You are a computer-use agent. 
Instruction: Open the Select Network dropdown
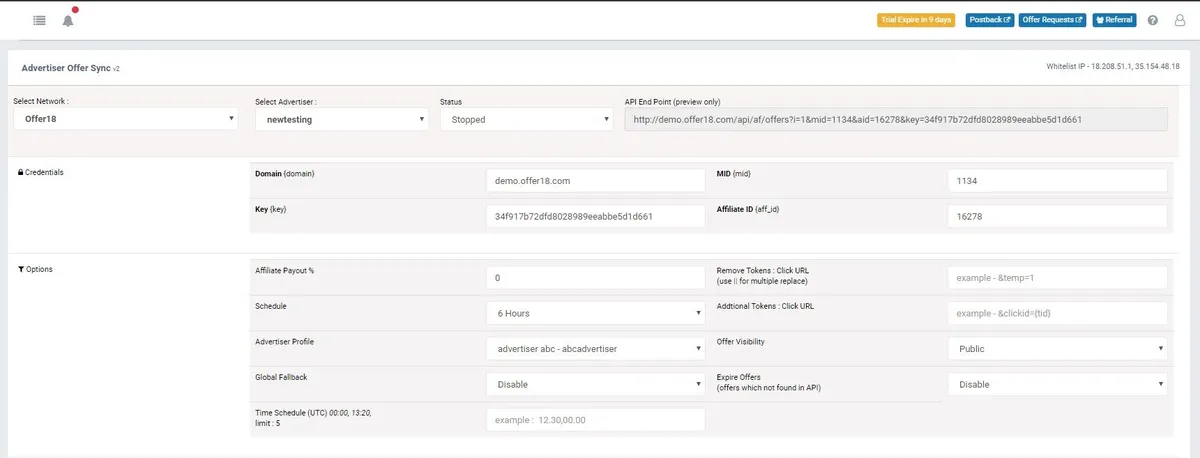click(126, 119)
